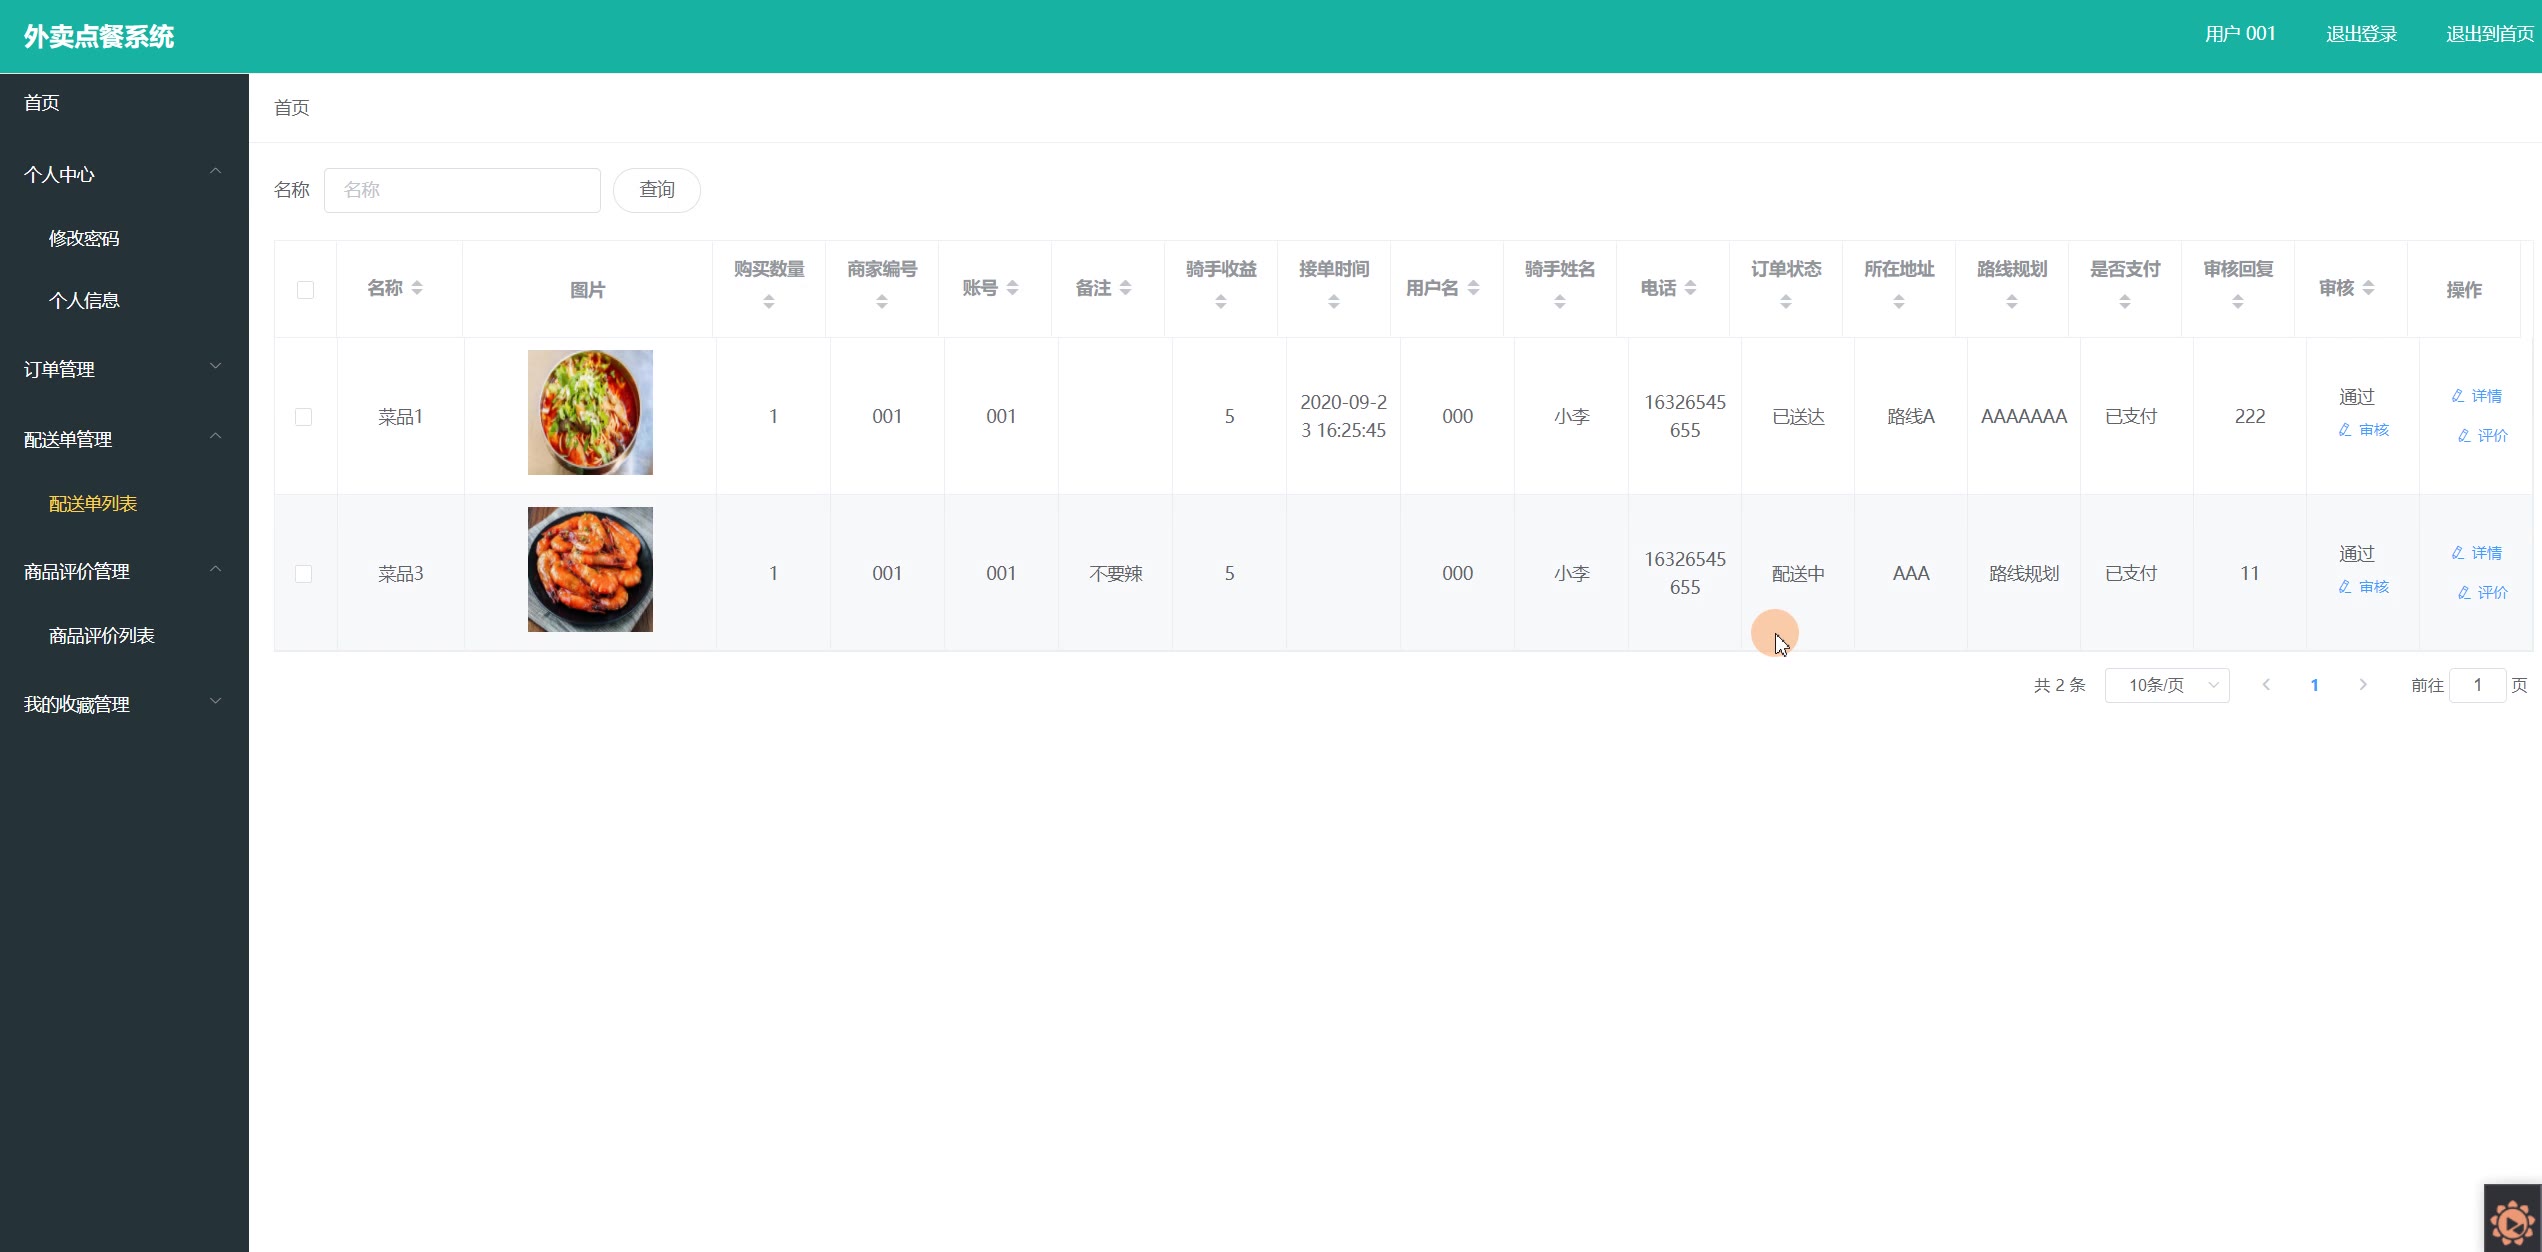Go to next page arrow
The height and width of the screenshot is (1252, 2542).
click(2363, 685)
